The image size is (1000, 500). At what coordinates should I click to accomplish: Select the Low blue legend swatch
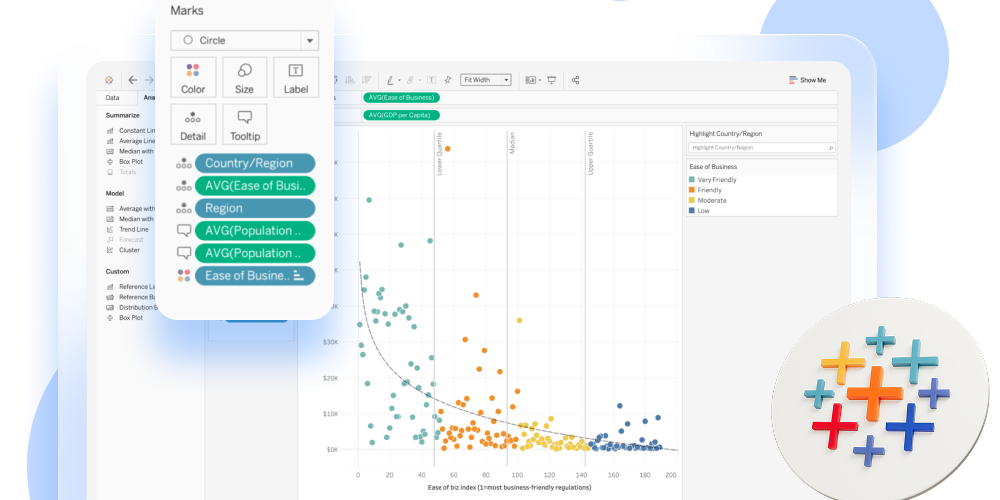(692, 211)
